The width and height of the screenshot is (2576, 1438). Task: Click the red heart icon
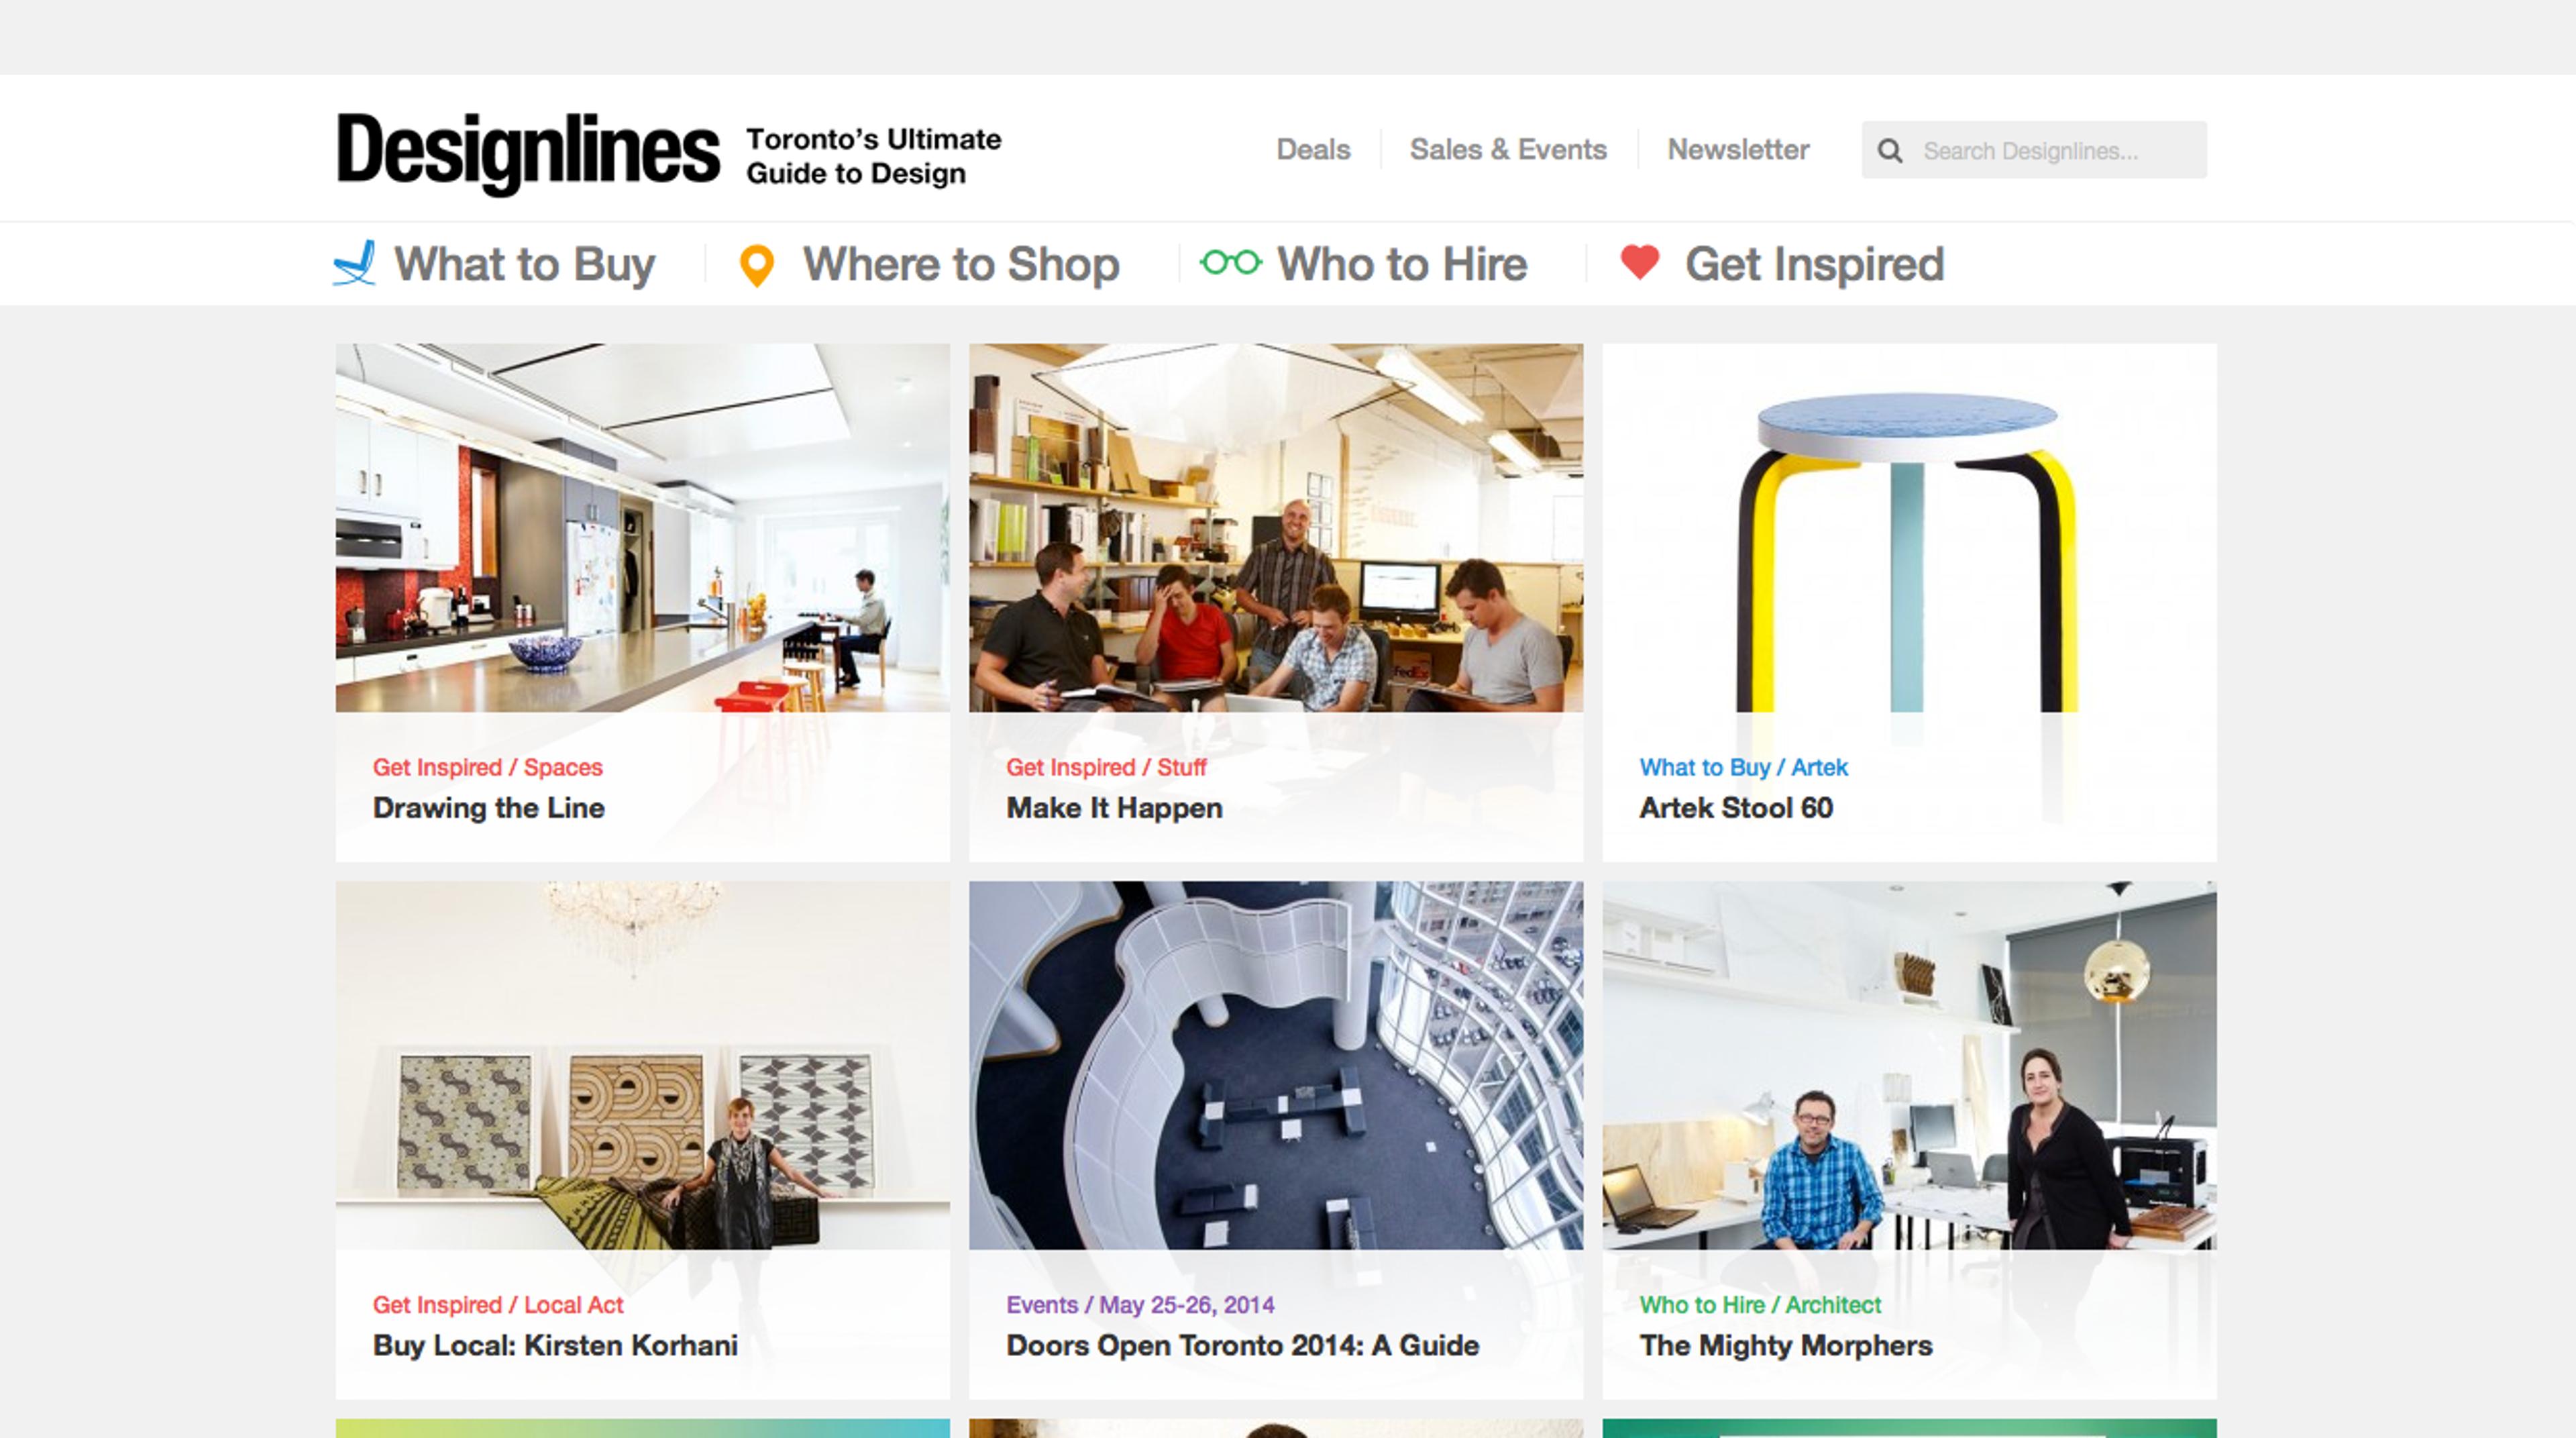(1640, 262)
